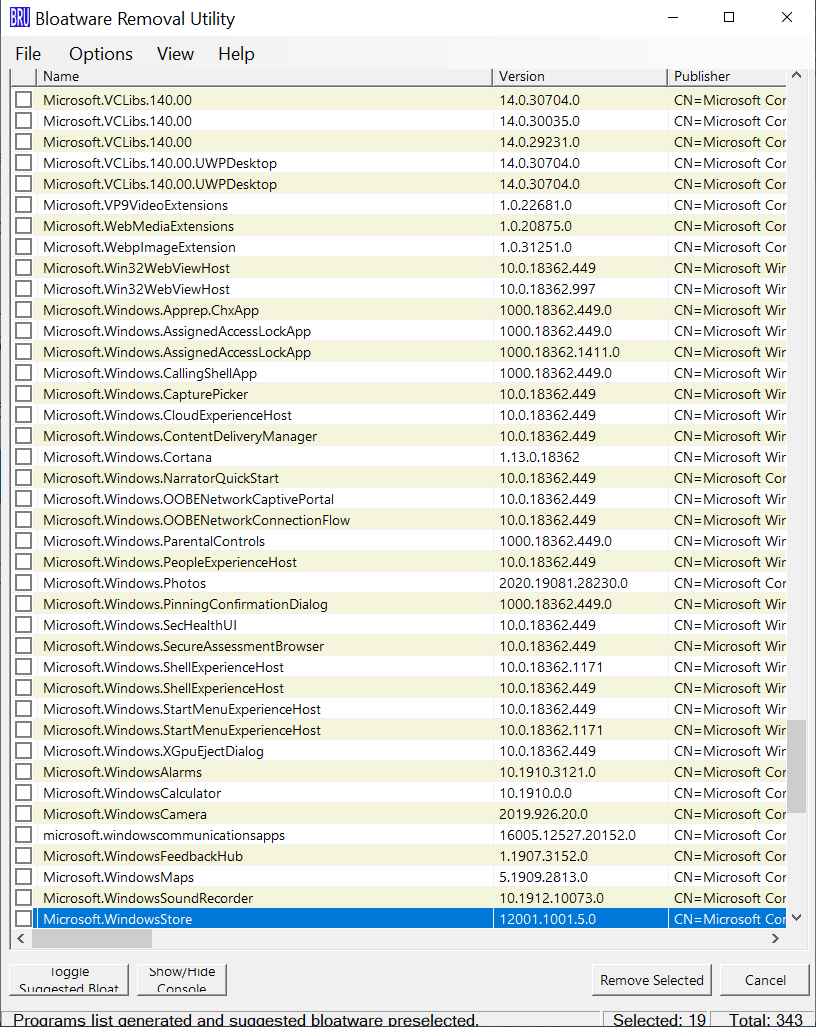Click Cortana version 1.13.0.18362
The image size is (816, 1027).
coord(540,457)
